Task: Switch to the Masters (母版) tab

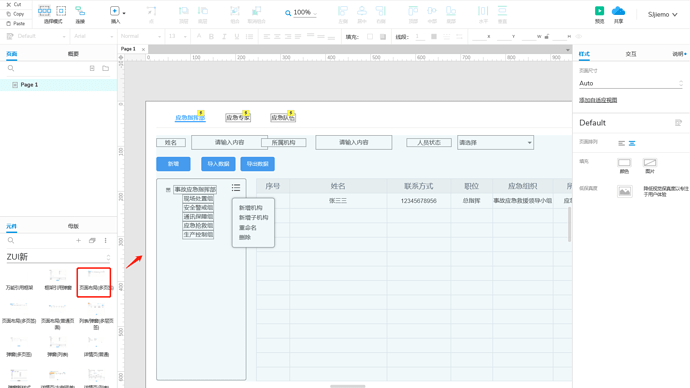Action: coord(73,226)
